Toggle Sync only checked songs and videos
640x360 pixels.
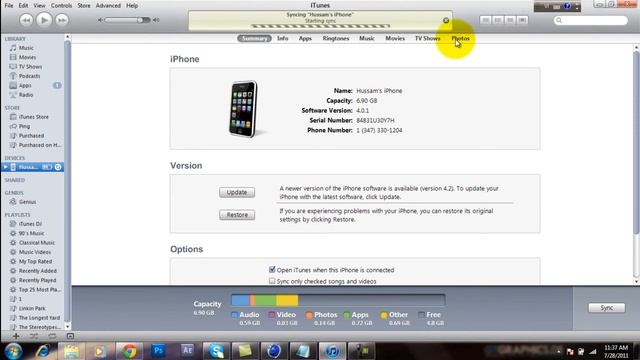click(x=272, y=281)
